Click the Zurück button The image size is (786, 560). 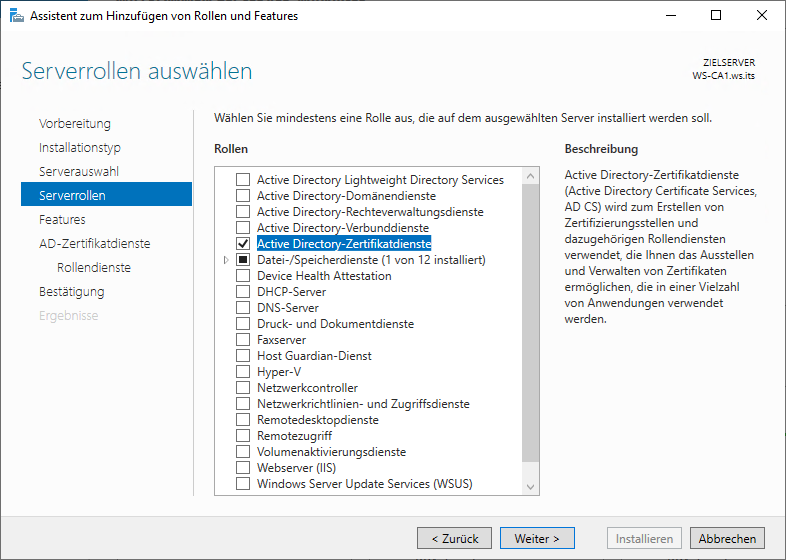[x=454, y=538]
